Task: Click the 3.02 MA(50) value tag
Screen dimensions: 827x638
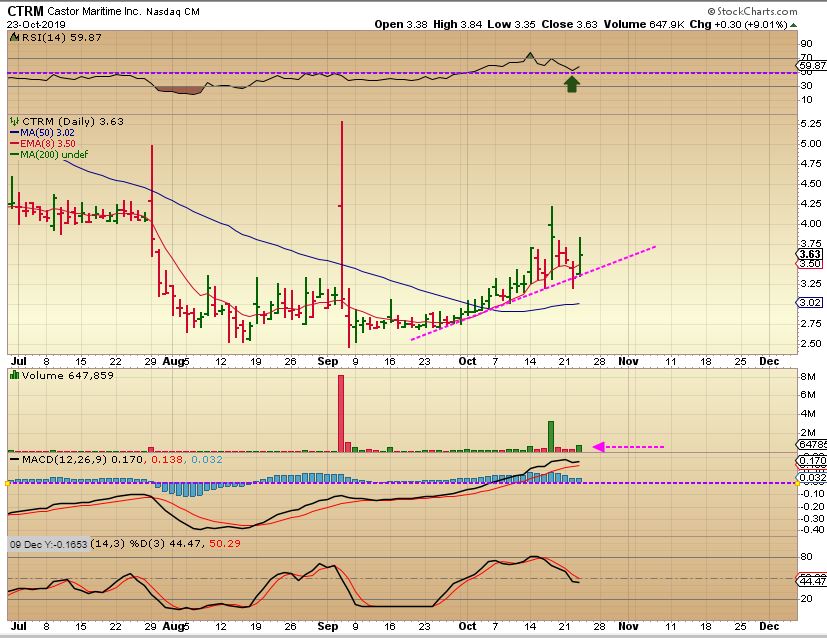Action: point(810,303)
